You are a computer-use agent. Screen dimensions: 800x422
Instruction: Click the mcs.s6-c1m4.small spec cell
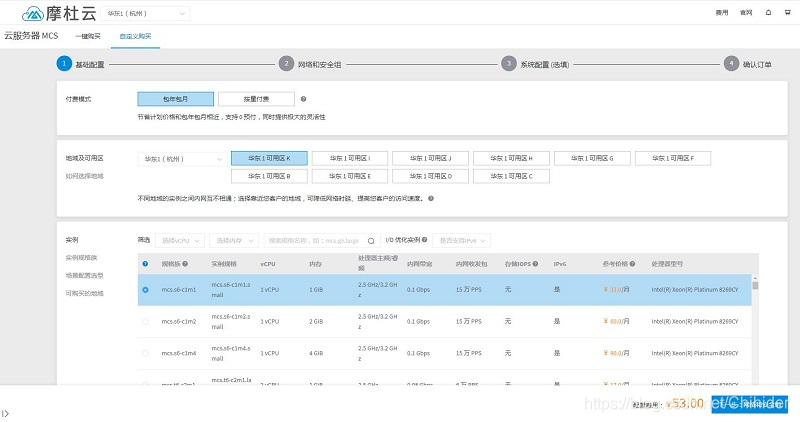231,353
